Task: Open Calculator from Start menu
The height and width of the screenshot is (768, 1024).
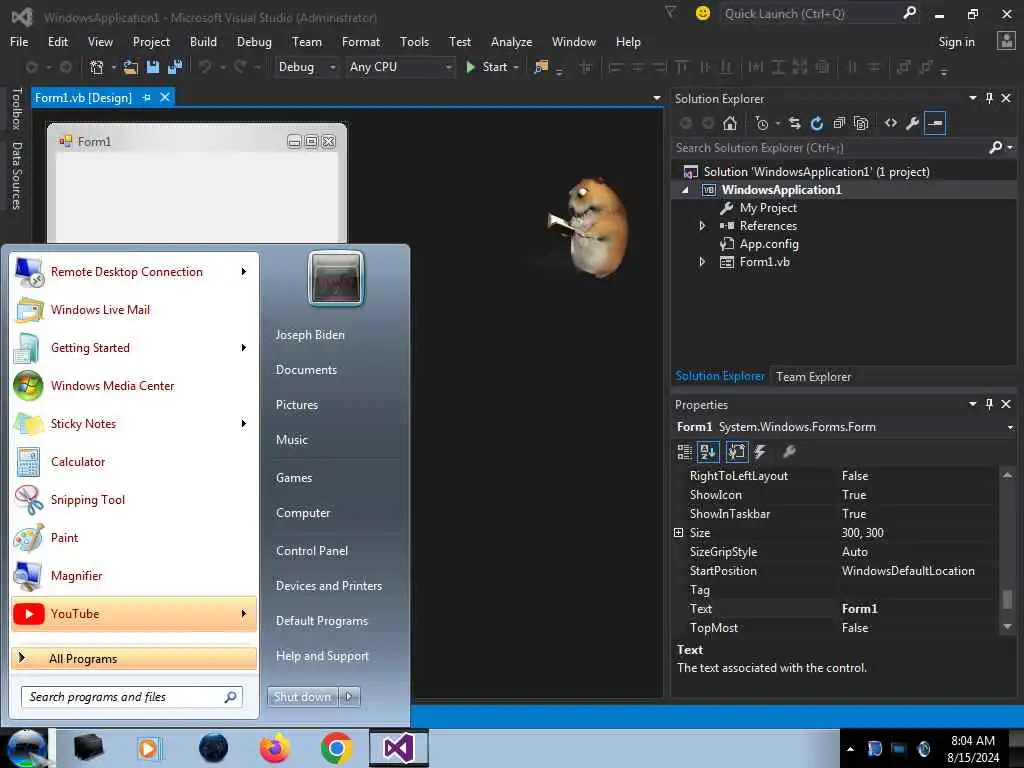Action: (134, 462)
